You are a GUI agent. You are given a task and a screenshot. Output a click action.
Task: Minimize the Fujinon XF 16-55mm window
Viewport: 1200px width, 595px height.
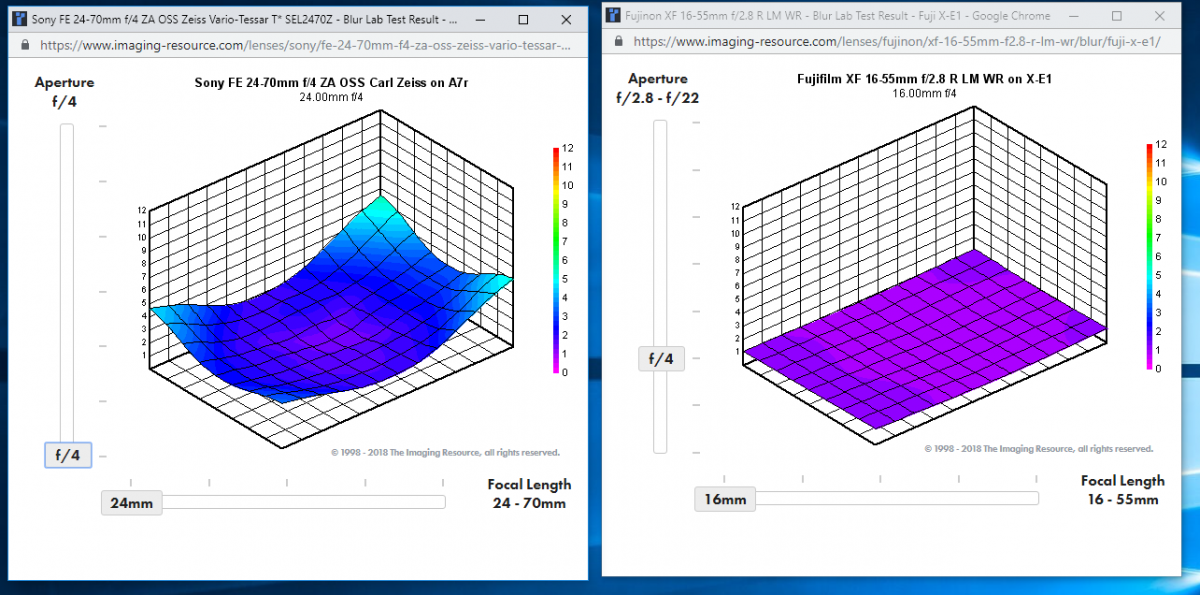click(x=1072, y=16)
